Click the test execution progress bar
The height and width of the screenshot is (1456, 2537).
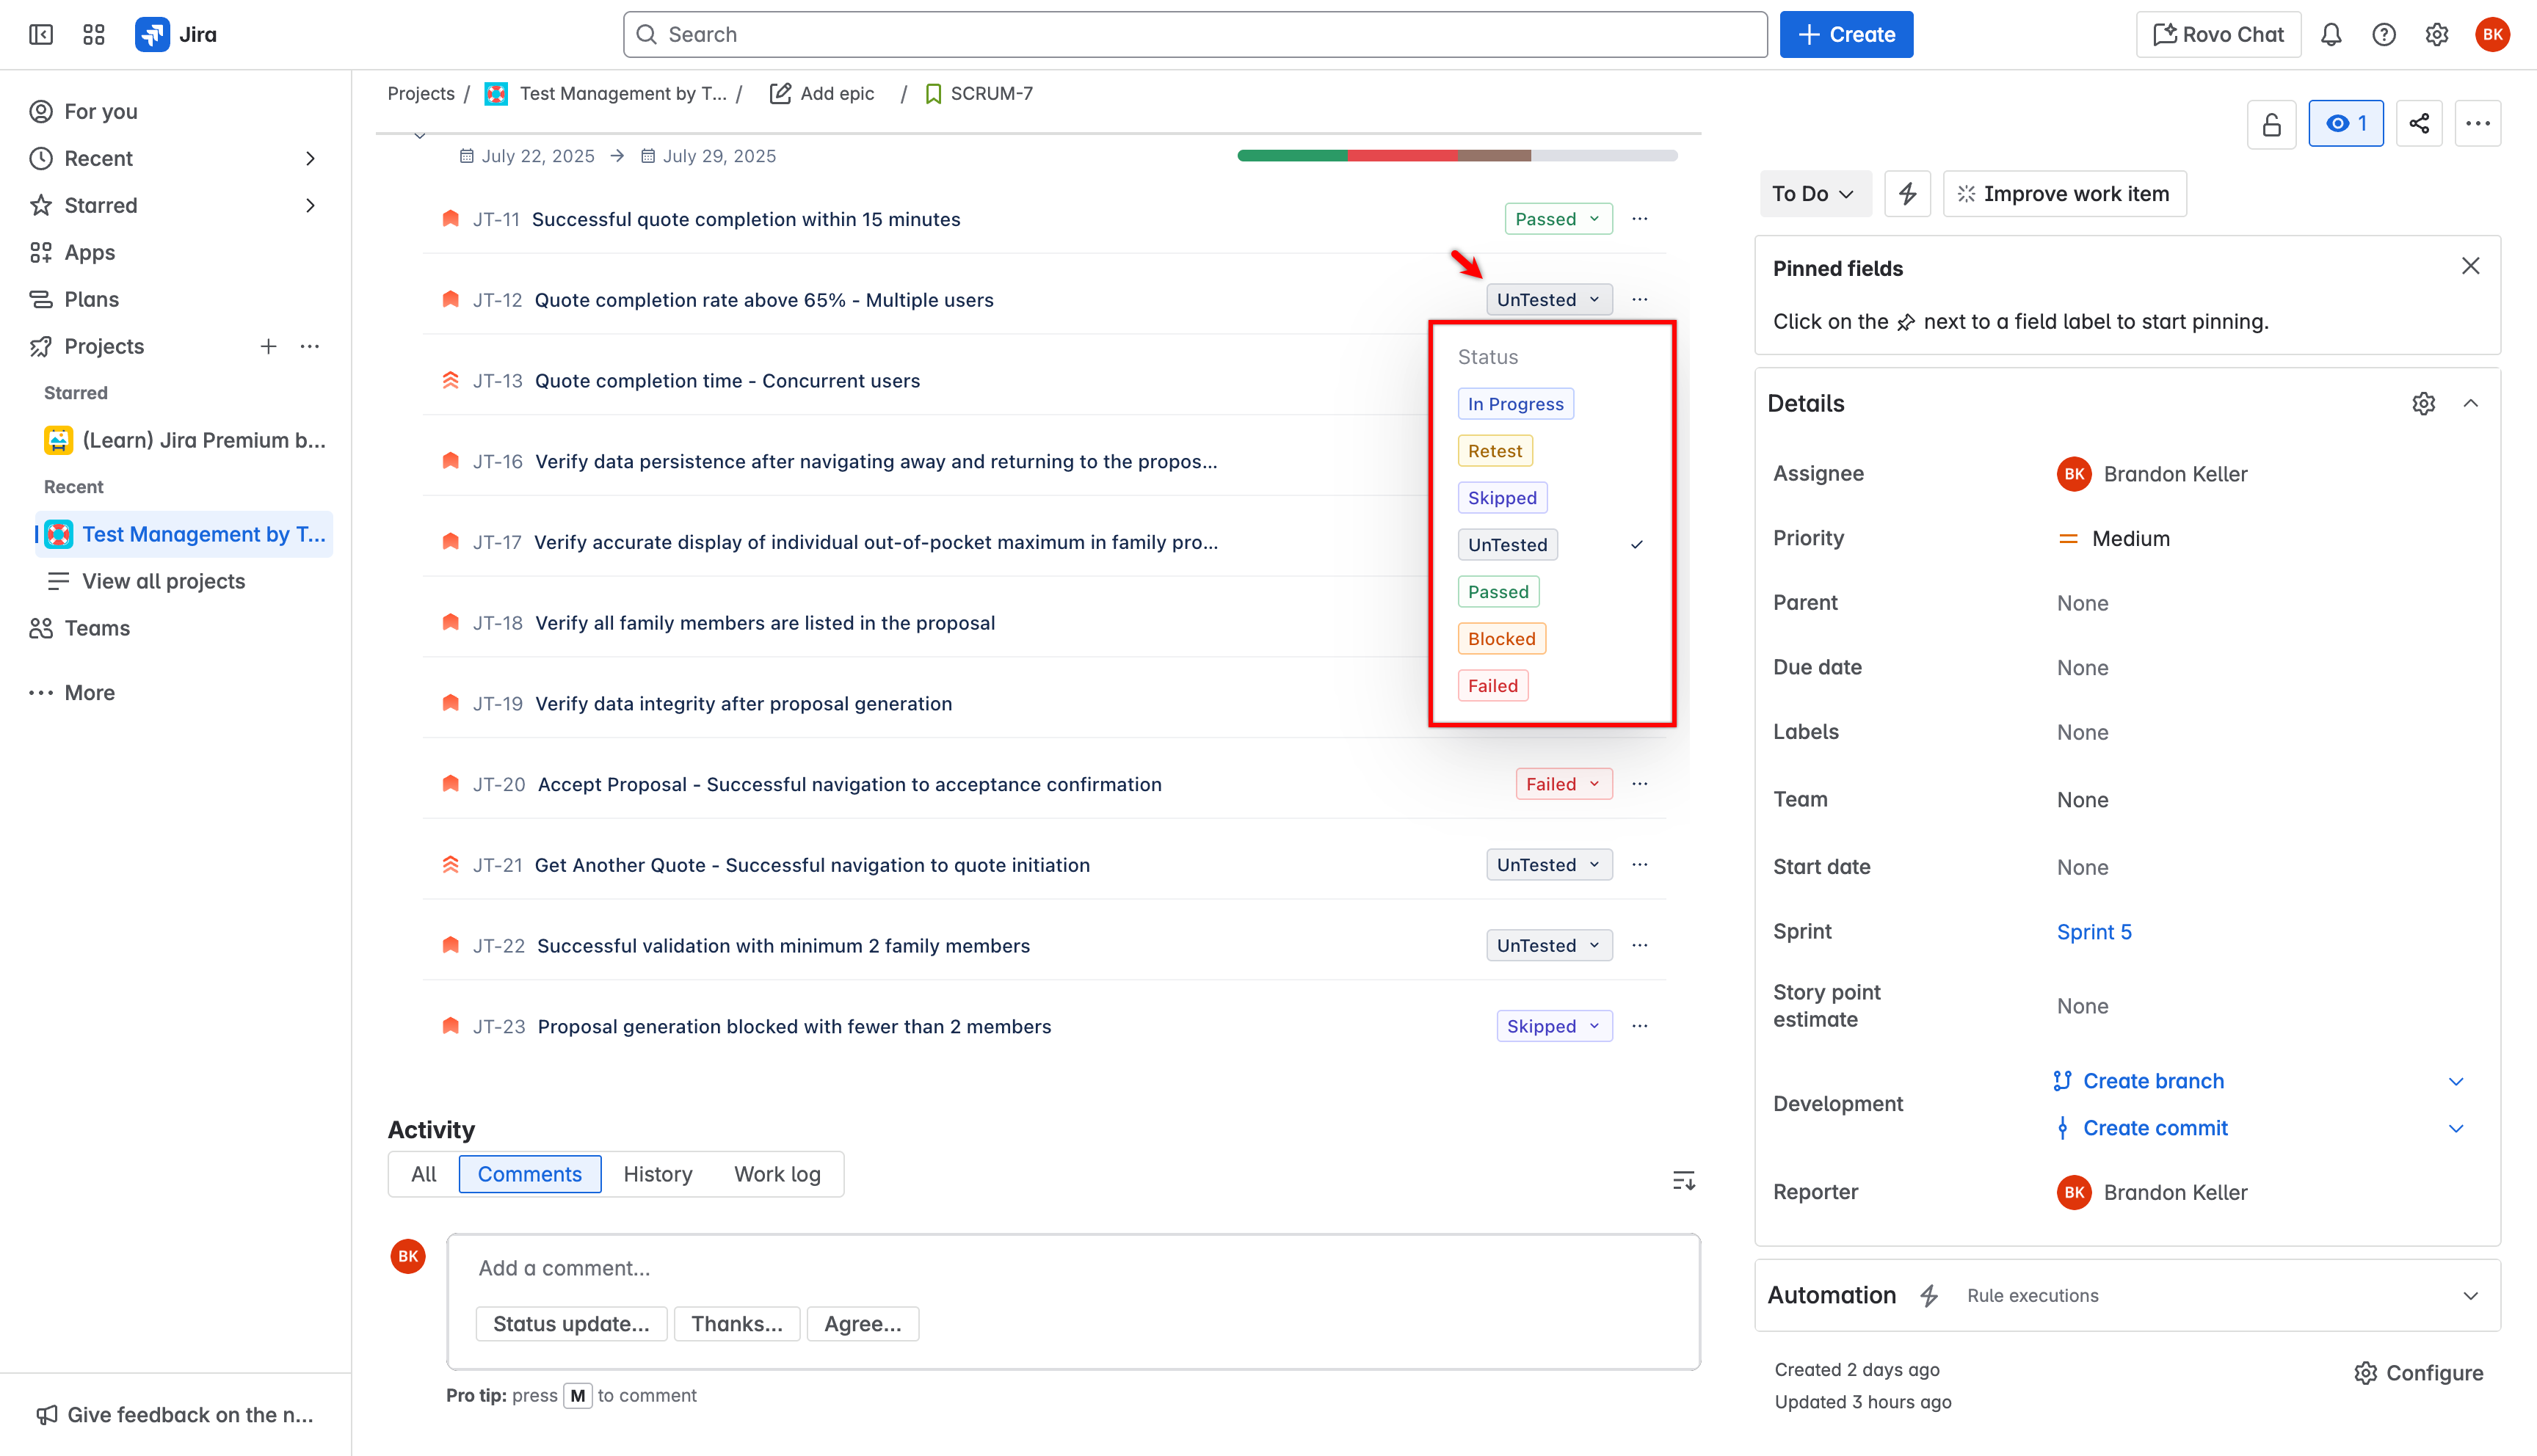1456,156
